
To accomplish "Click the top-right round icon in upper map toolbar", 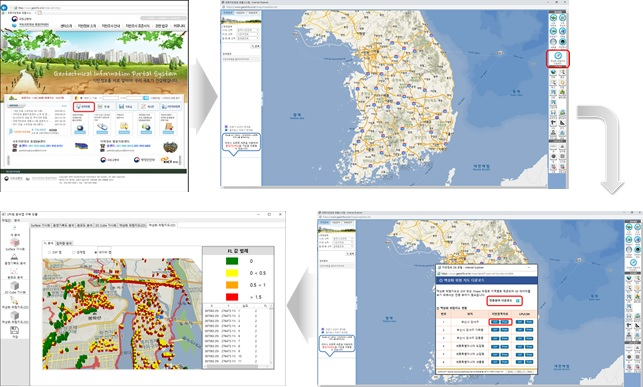I will click(562, 18).
